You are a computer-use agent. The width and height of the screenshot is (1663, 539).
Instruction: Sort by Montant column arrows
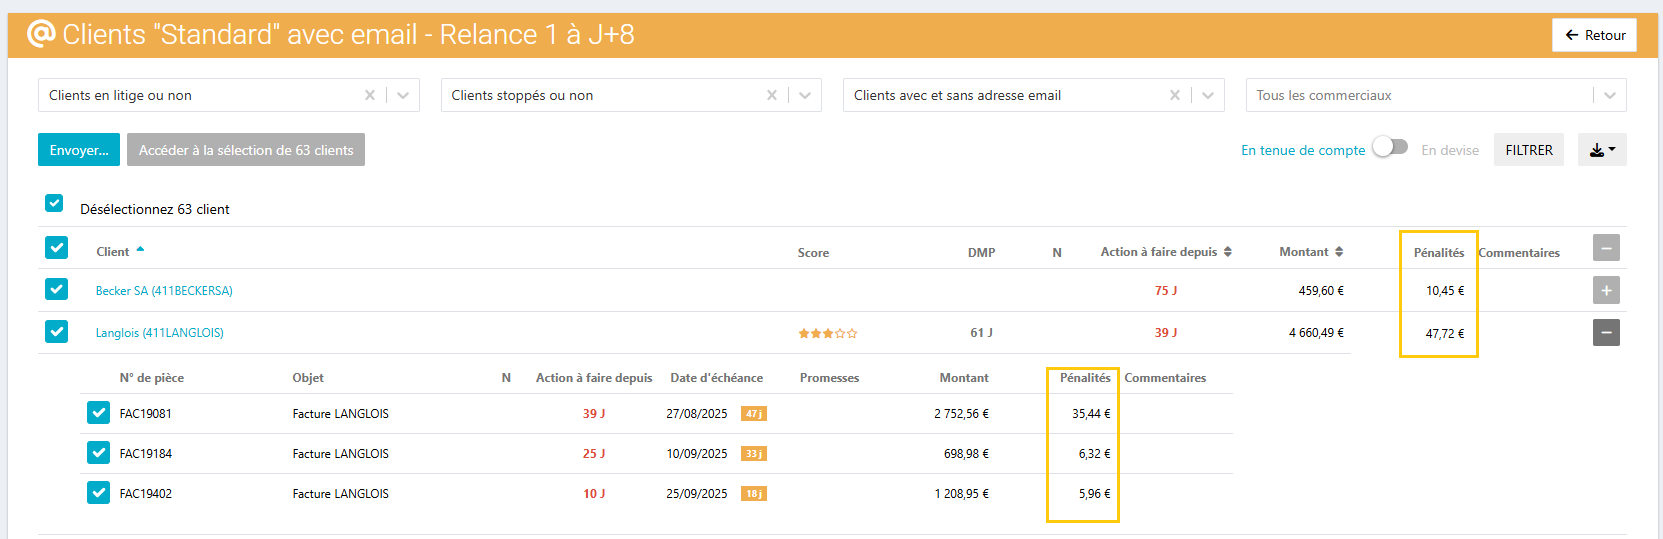[x=1339, y=252]
